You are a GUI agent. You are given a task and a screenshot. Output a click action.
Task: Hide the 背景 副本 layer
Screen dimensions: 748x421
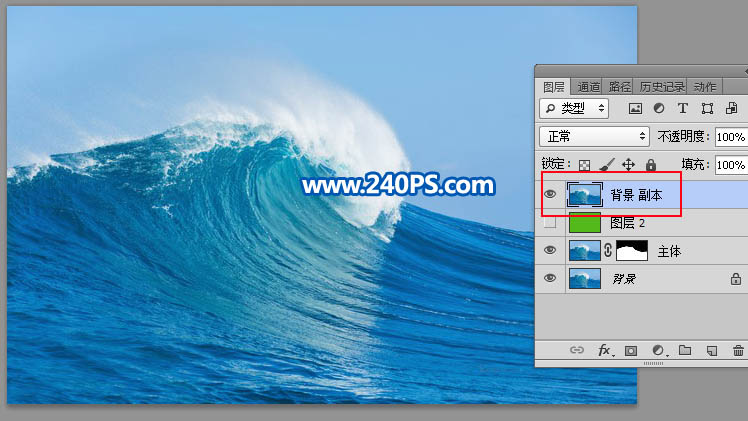550,194
